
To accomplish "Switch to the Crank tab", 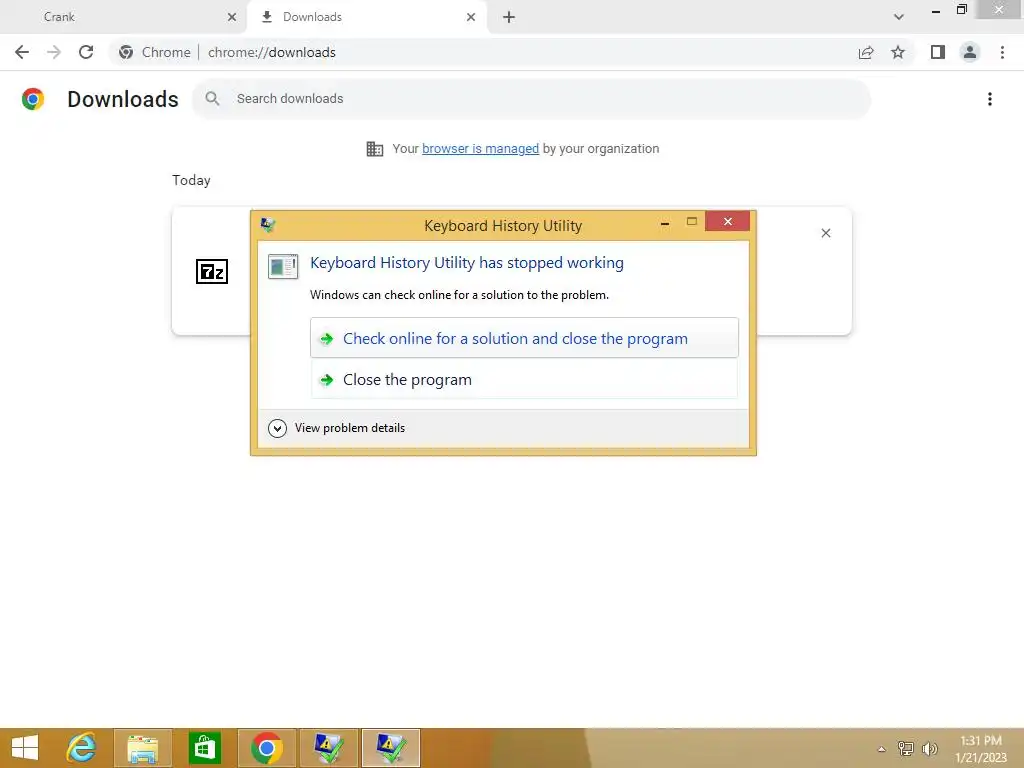I will coord(124,17).
